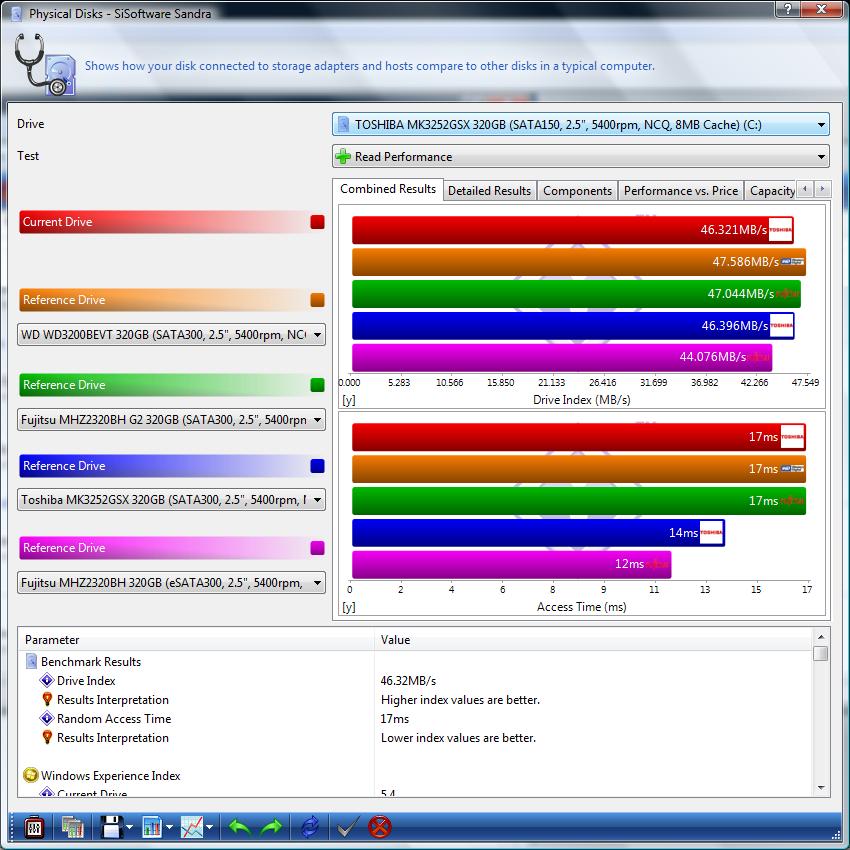
Task: Click the blue Reference Drive color swatch
Action: point(318,466)
